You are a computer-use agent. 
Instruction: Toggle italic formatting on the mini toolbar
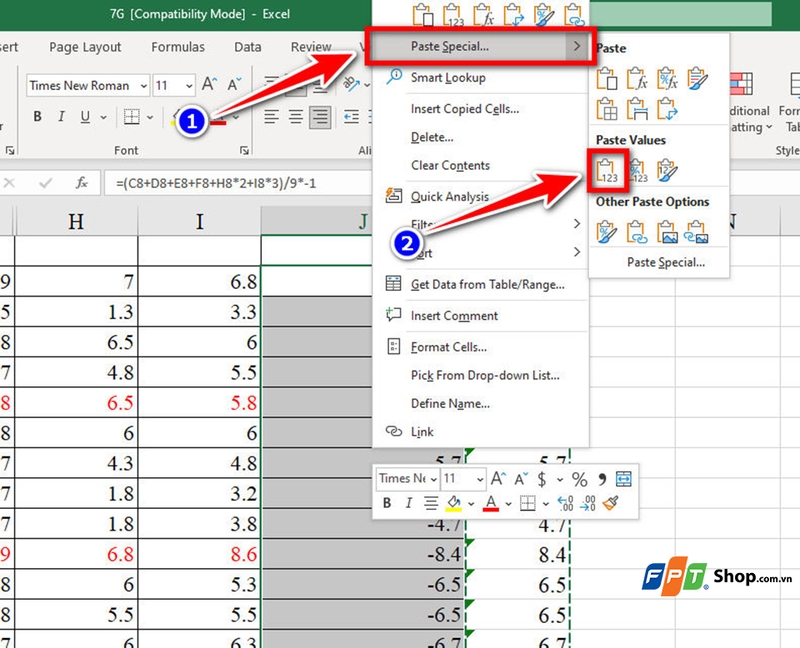408,502
